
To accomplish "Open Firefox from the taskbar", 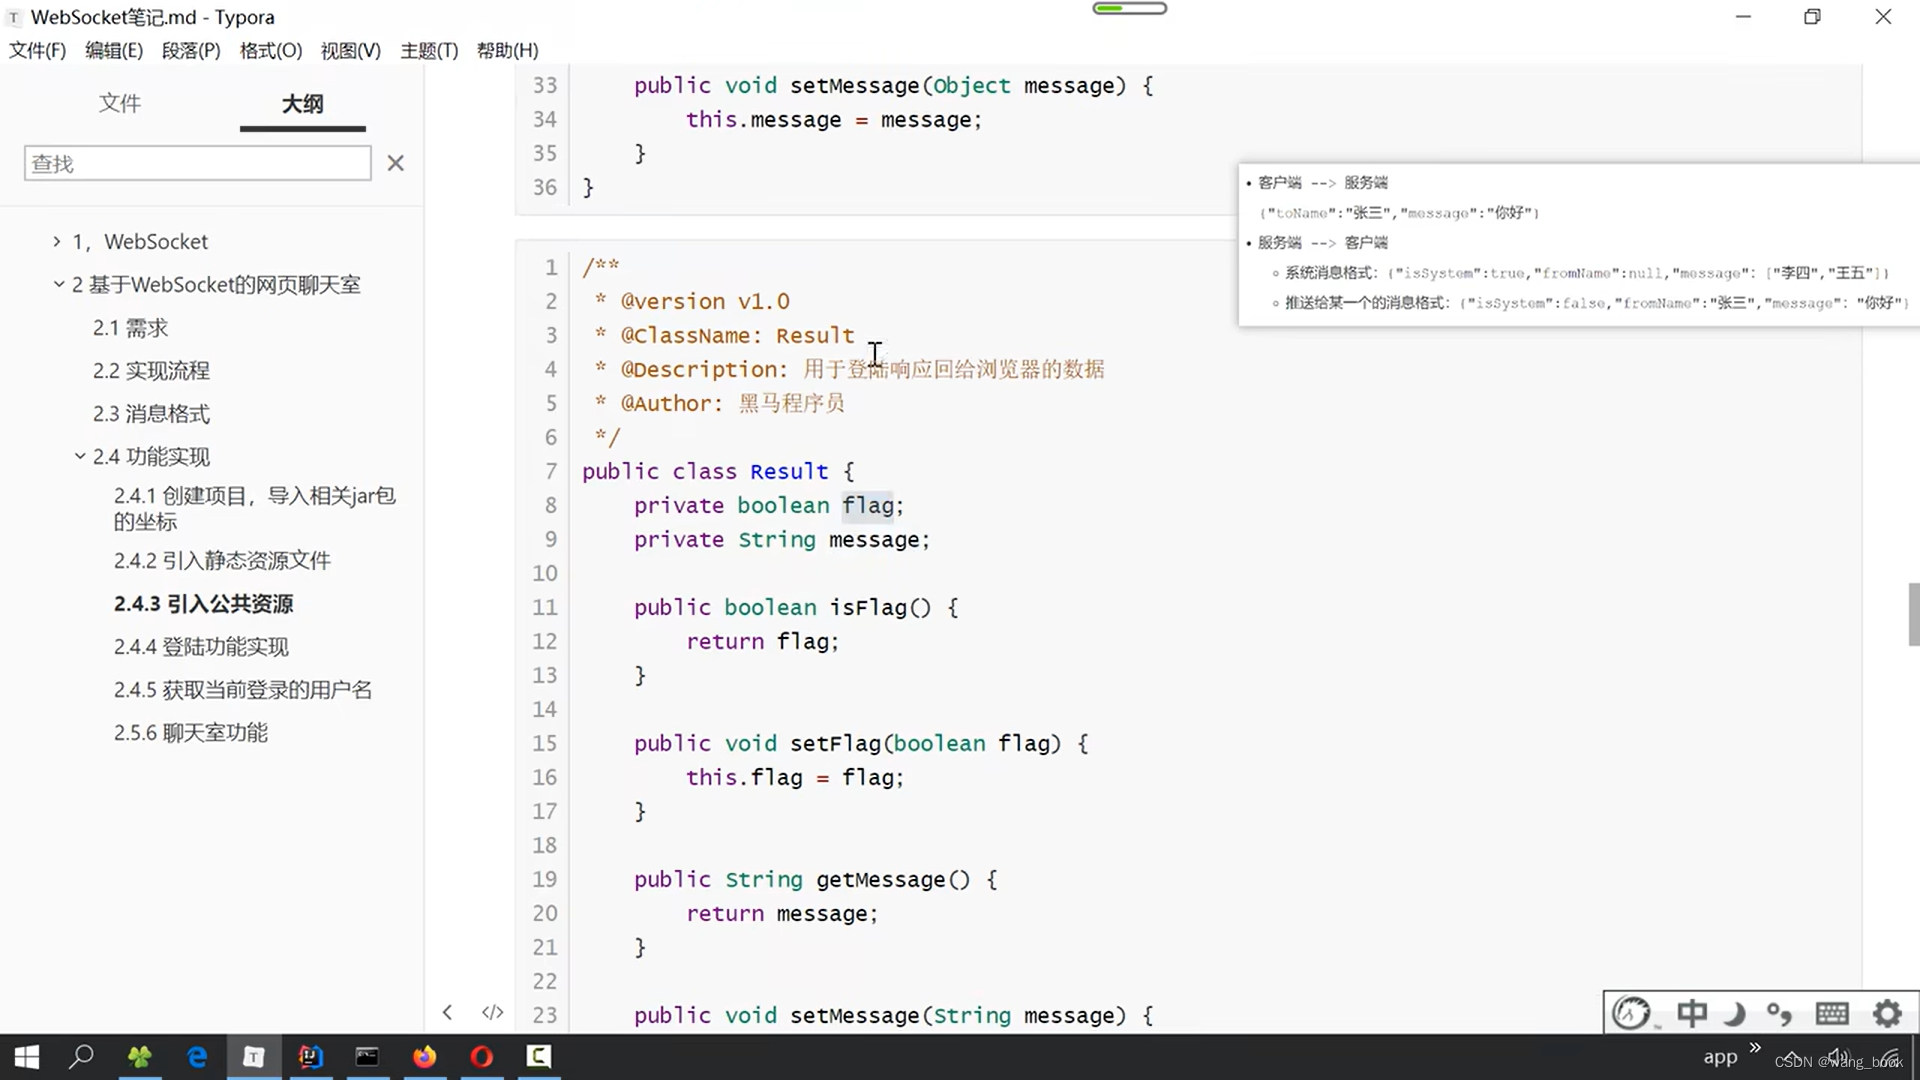I will click(424, 1056).
